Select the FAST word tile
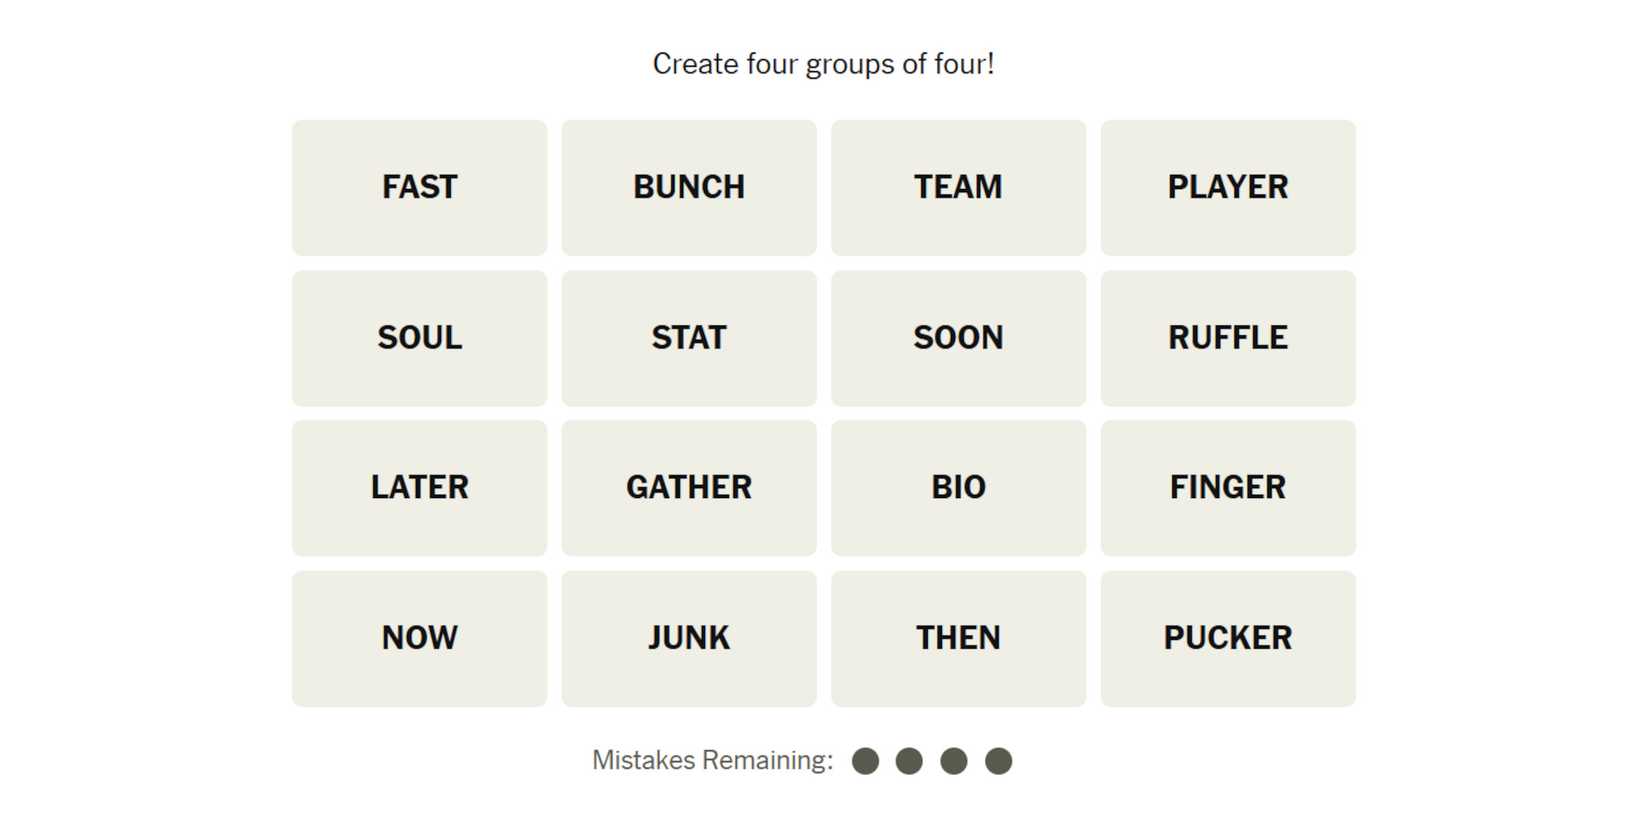Viewport: 1650px width, 825px height. coord(419,188)
